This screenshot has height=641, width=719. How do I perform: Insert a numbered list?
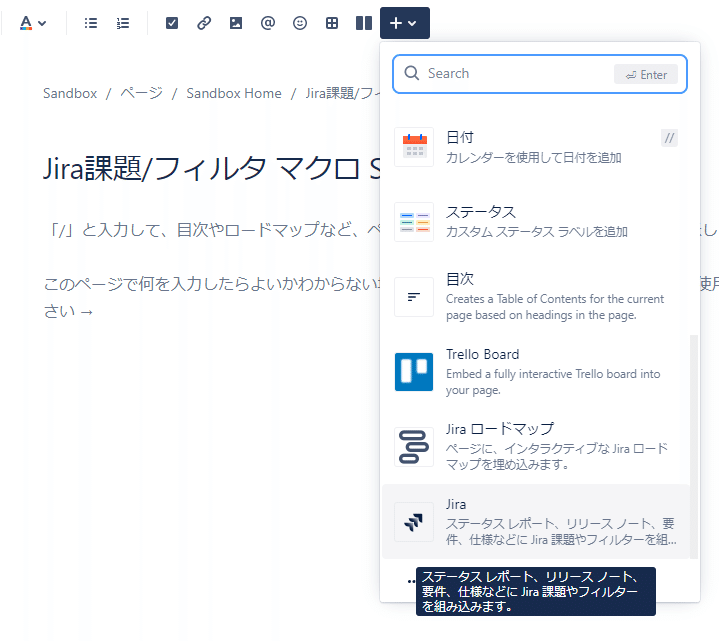pos(123,23)
